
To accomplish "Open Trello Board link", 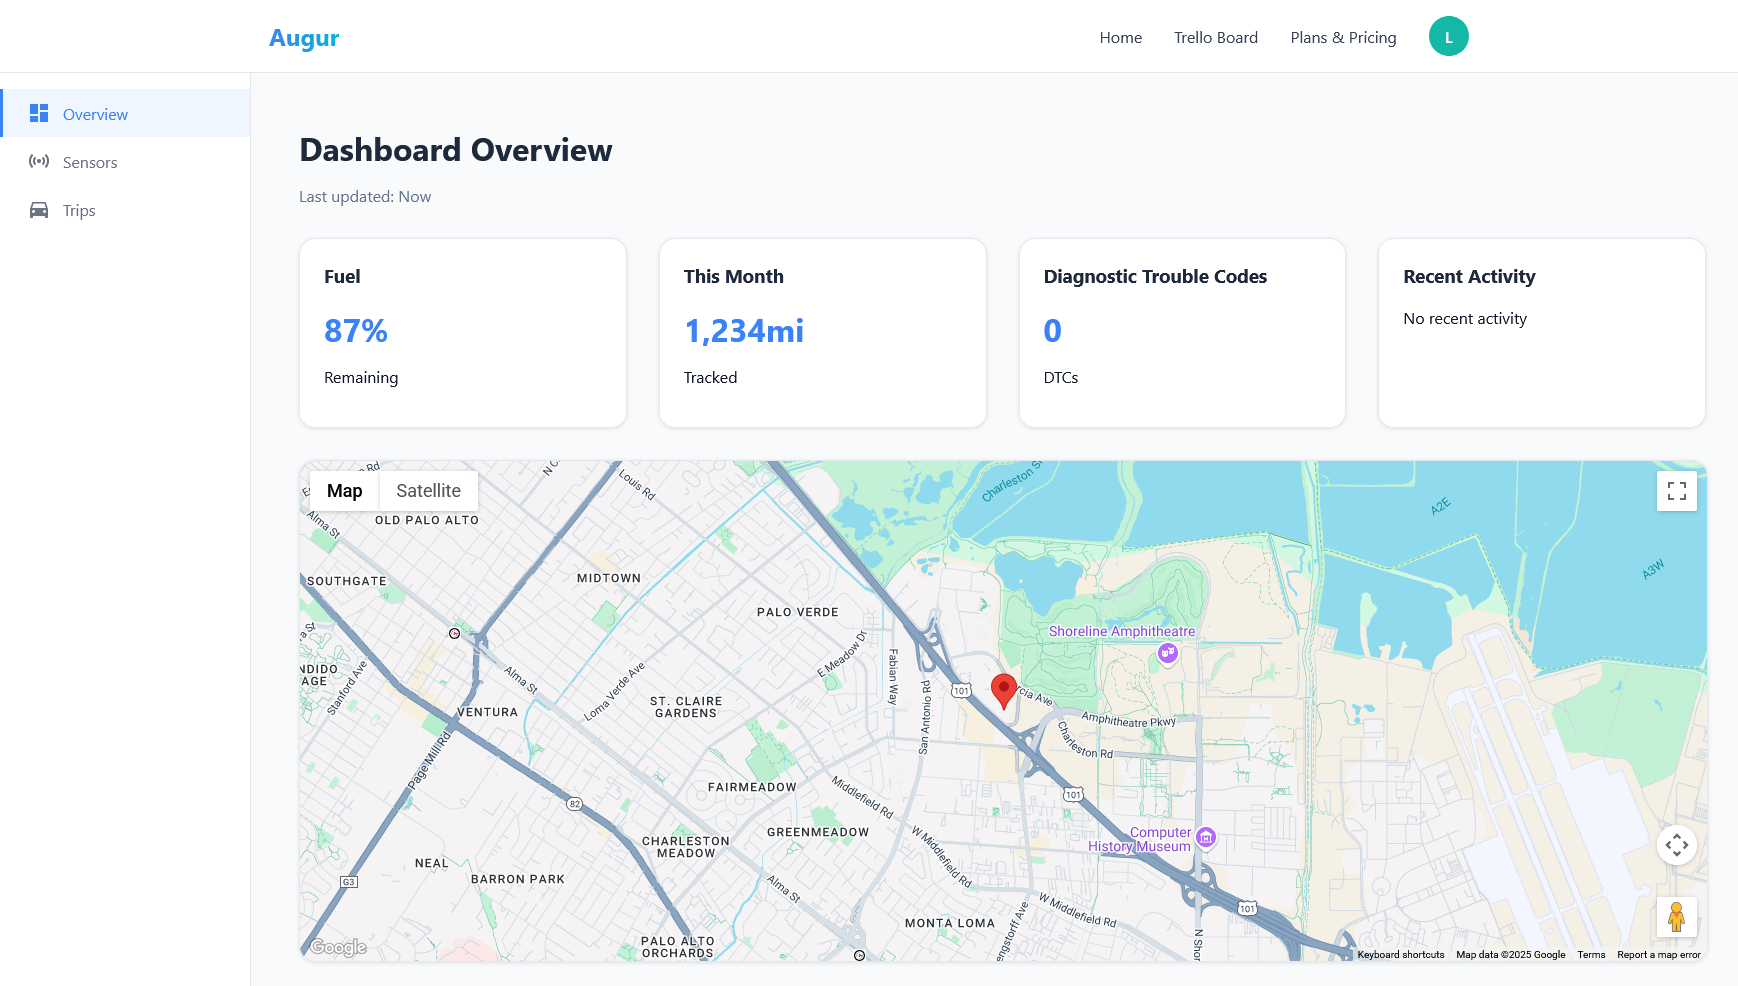I will [1215, 37].
